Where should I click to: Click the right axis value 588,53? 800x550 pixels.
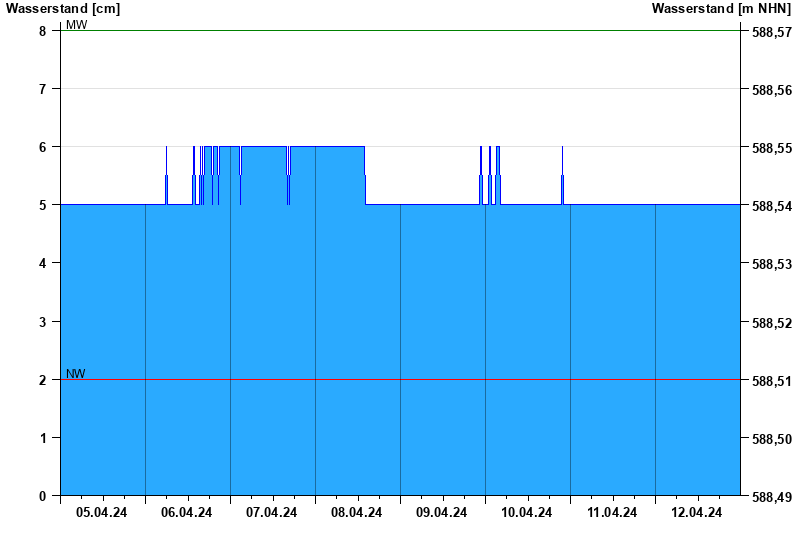point(772,264)
